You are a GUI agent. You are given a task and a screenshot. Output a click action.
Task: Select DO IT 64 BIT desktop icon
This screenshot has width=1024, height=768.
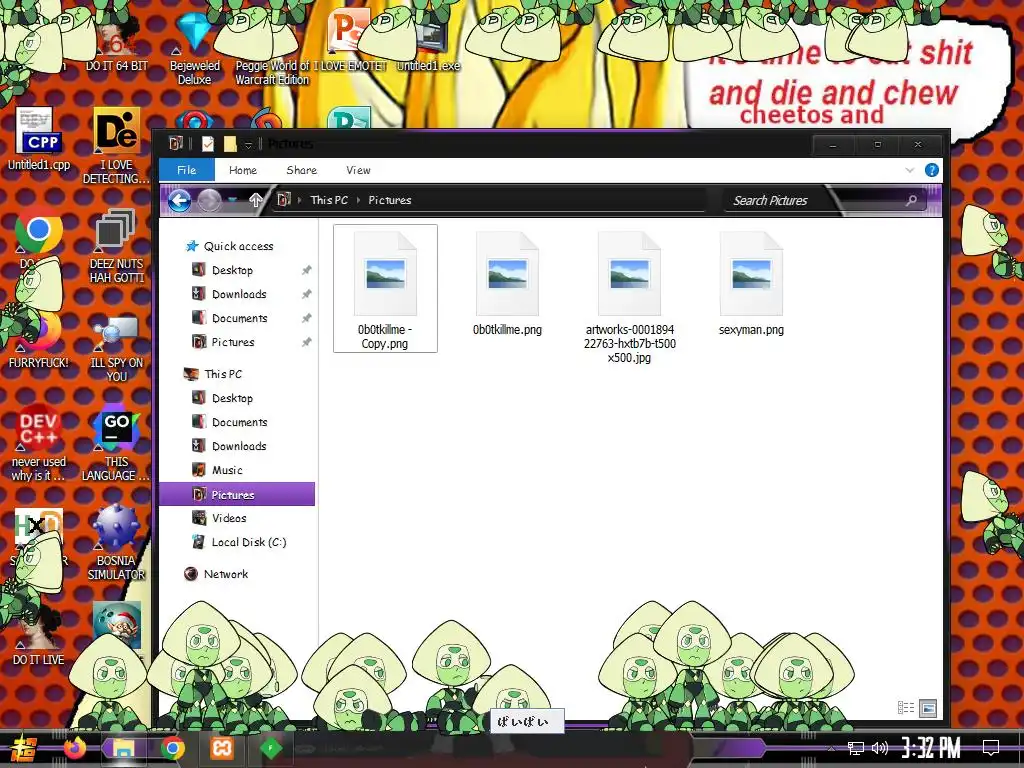tap(116, 44)
